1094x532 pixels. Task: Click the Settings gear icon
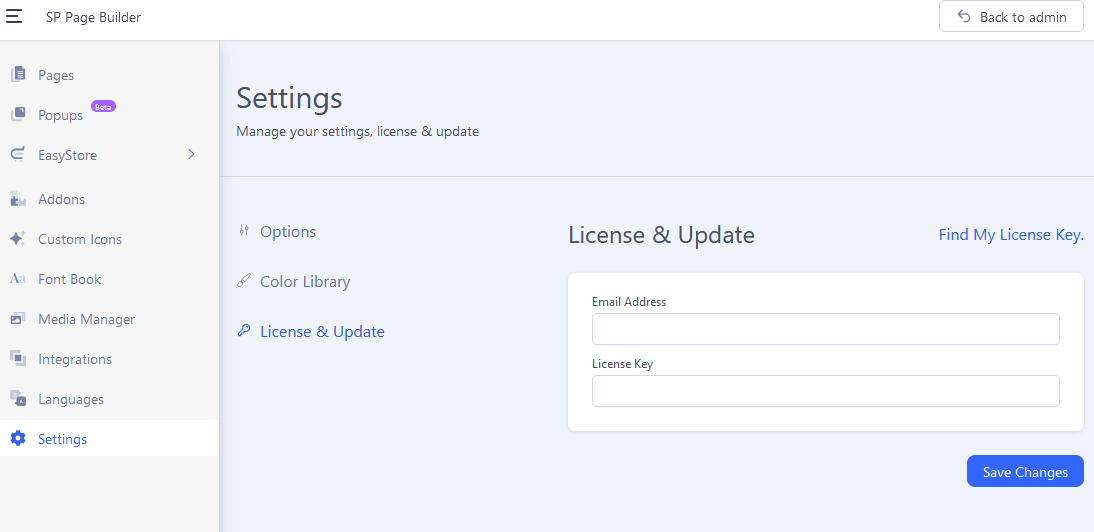tap(18, 439)
